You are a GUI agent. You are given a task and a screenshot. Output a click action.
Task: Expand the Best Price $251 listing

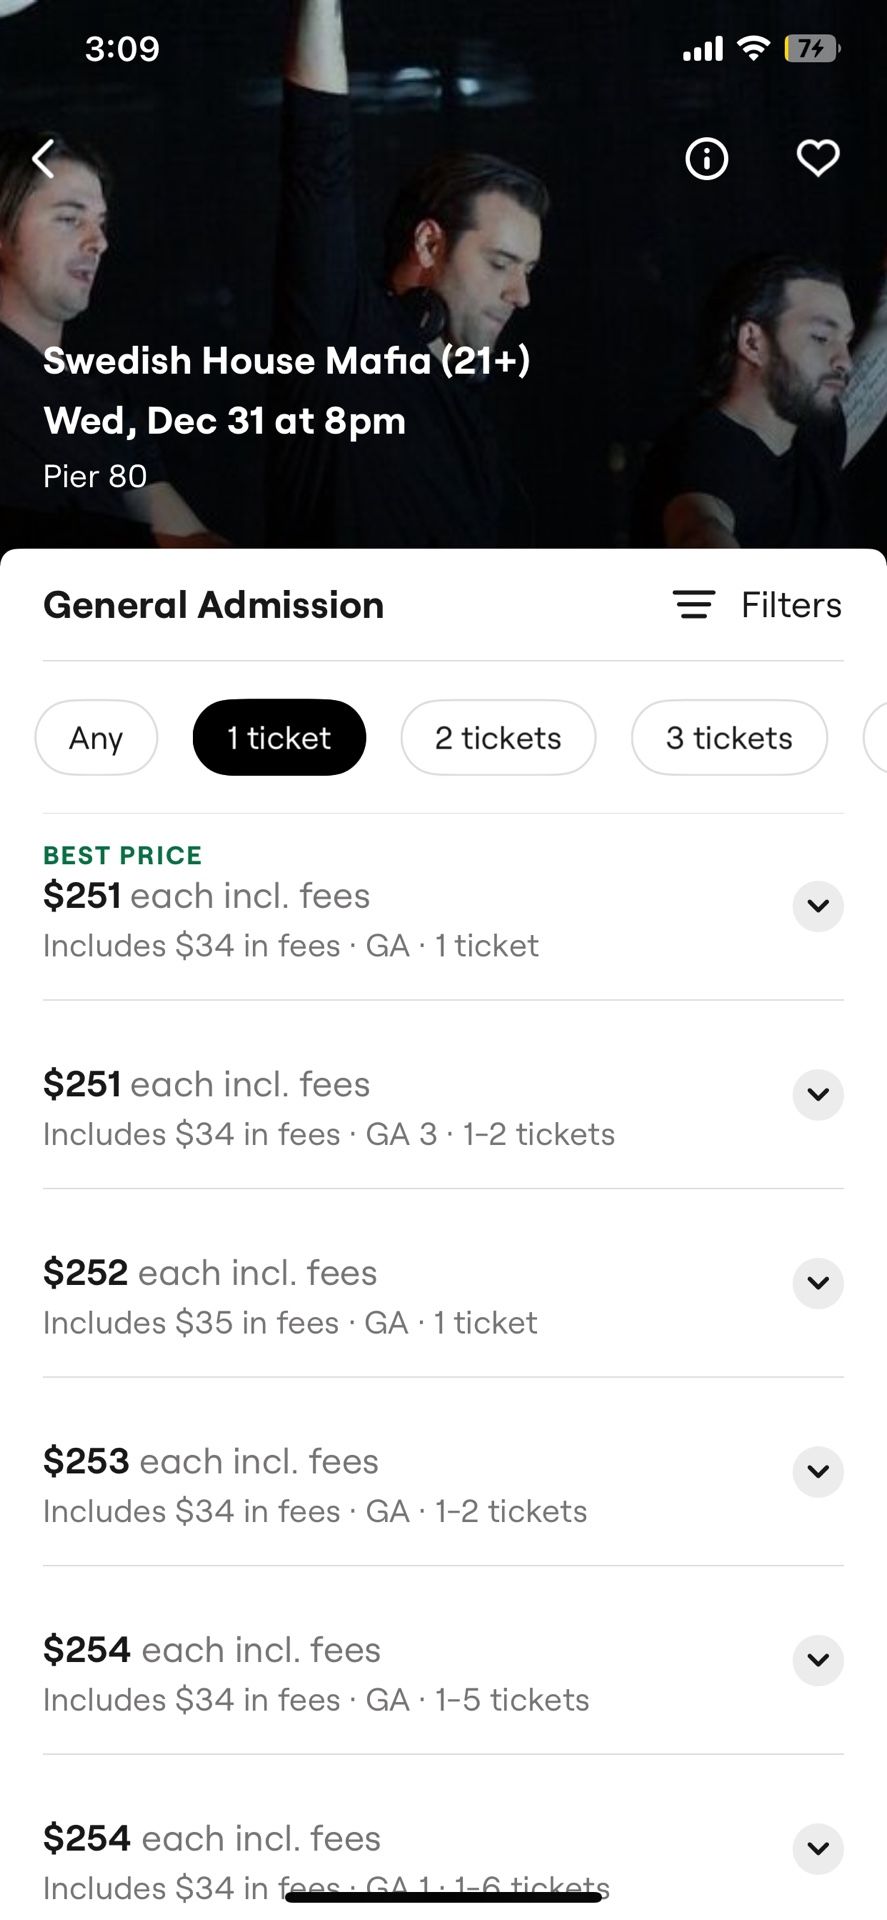tap(818, 906)
